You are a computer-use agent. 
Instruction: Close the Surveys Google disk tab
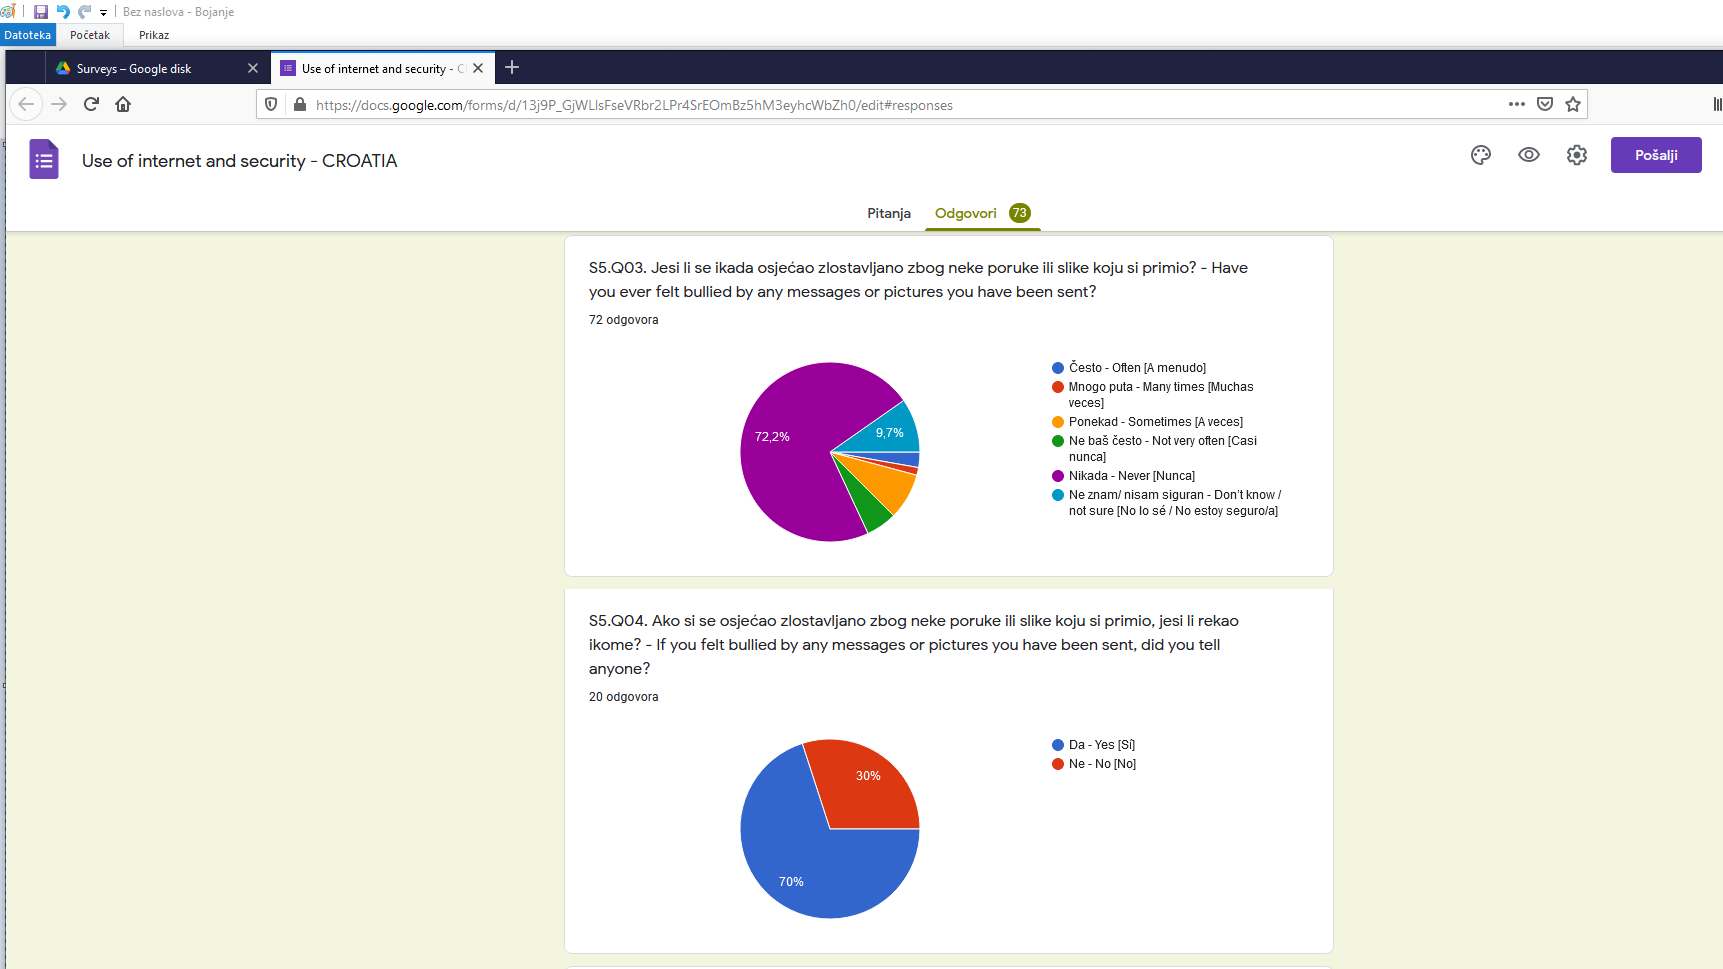[253, 68]
